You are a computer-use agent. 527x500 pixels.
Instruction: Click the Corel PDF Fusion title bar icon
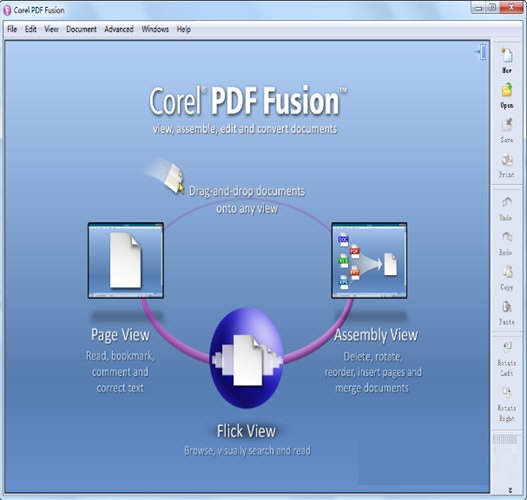pos(7,10)
